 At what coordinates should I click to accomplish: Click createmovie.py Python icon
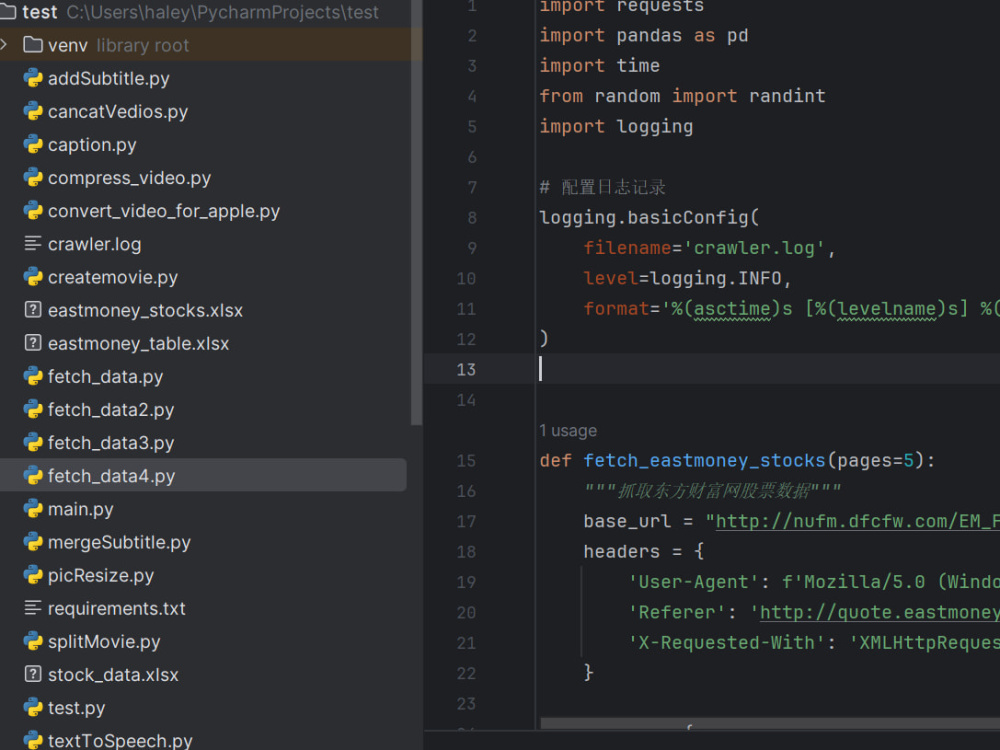point(33,277)
